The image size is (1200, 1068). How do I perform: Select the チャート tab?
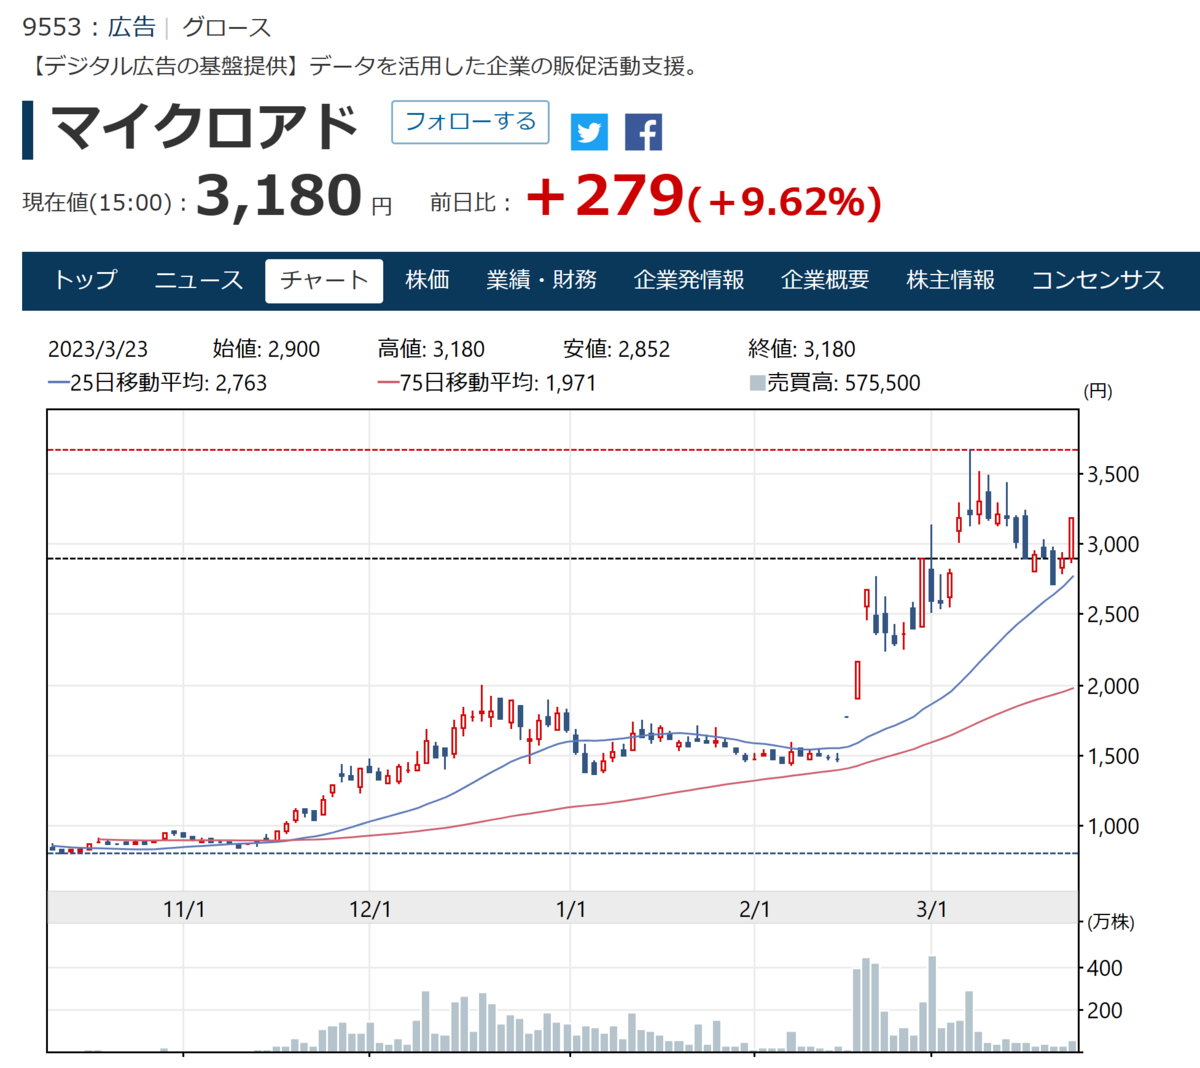point(324,280)
